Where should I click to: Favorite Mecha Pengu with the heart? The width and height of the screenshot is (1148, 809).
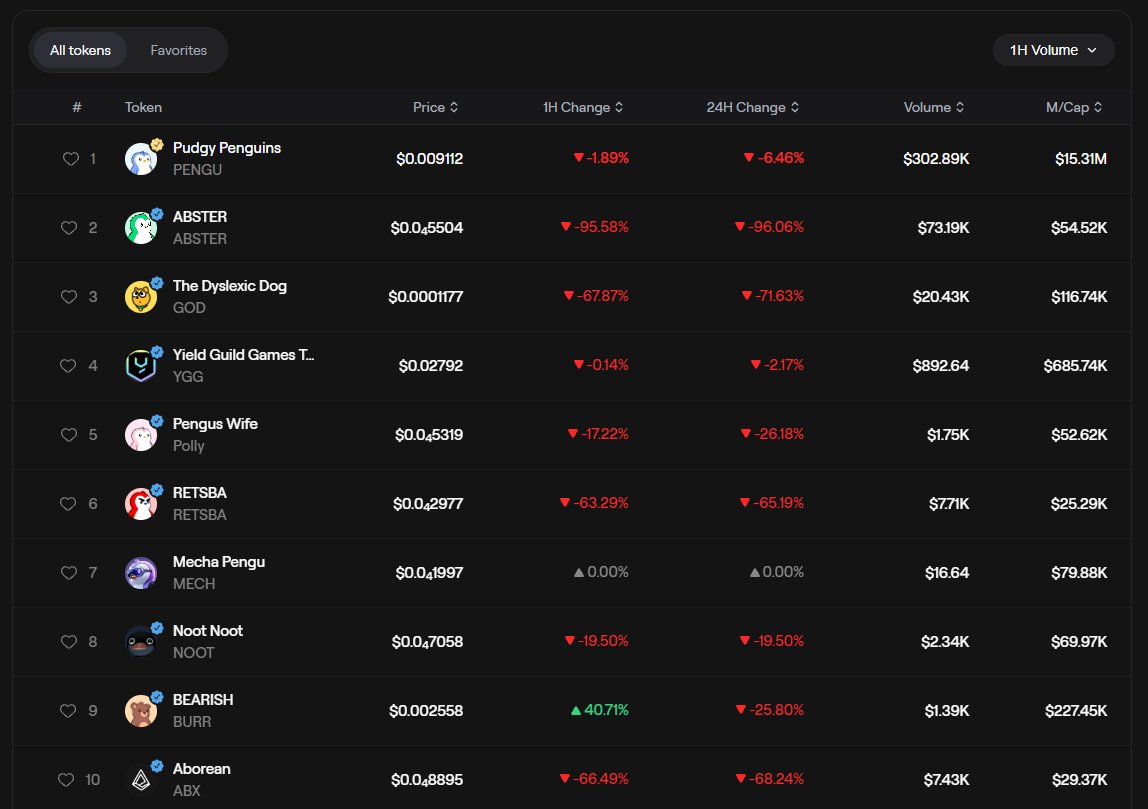click(69, 573)
